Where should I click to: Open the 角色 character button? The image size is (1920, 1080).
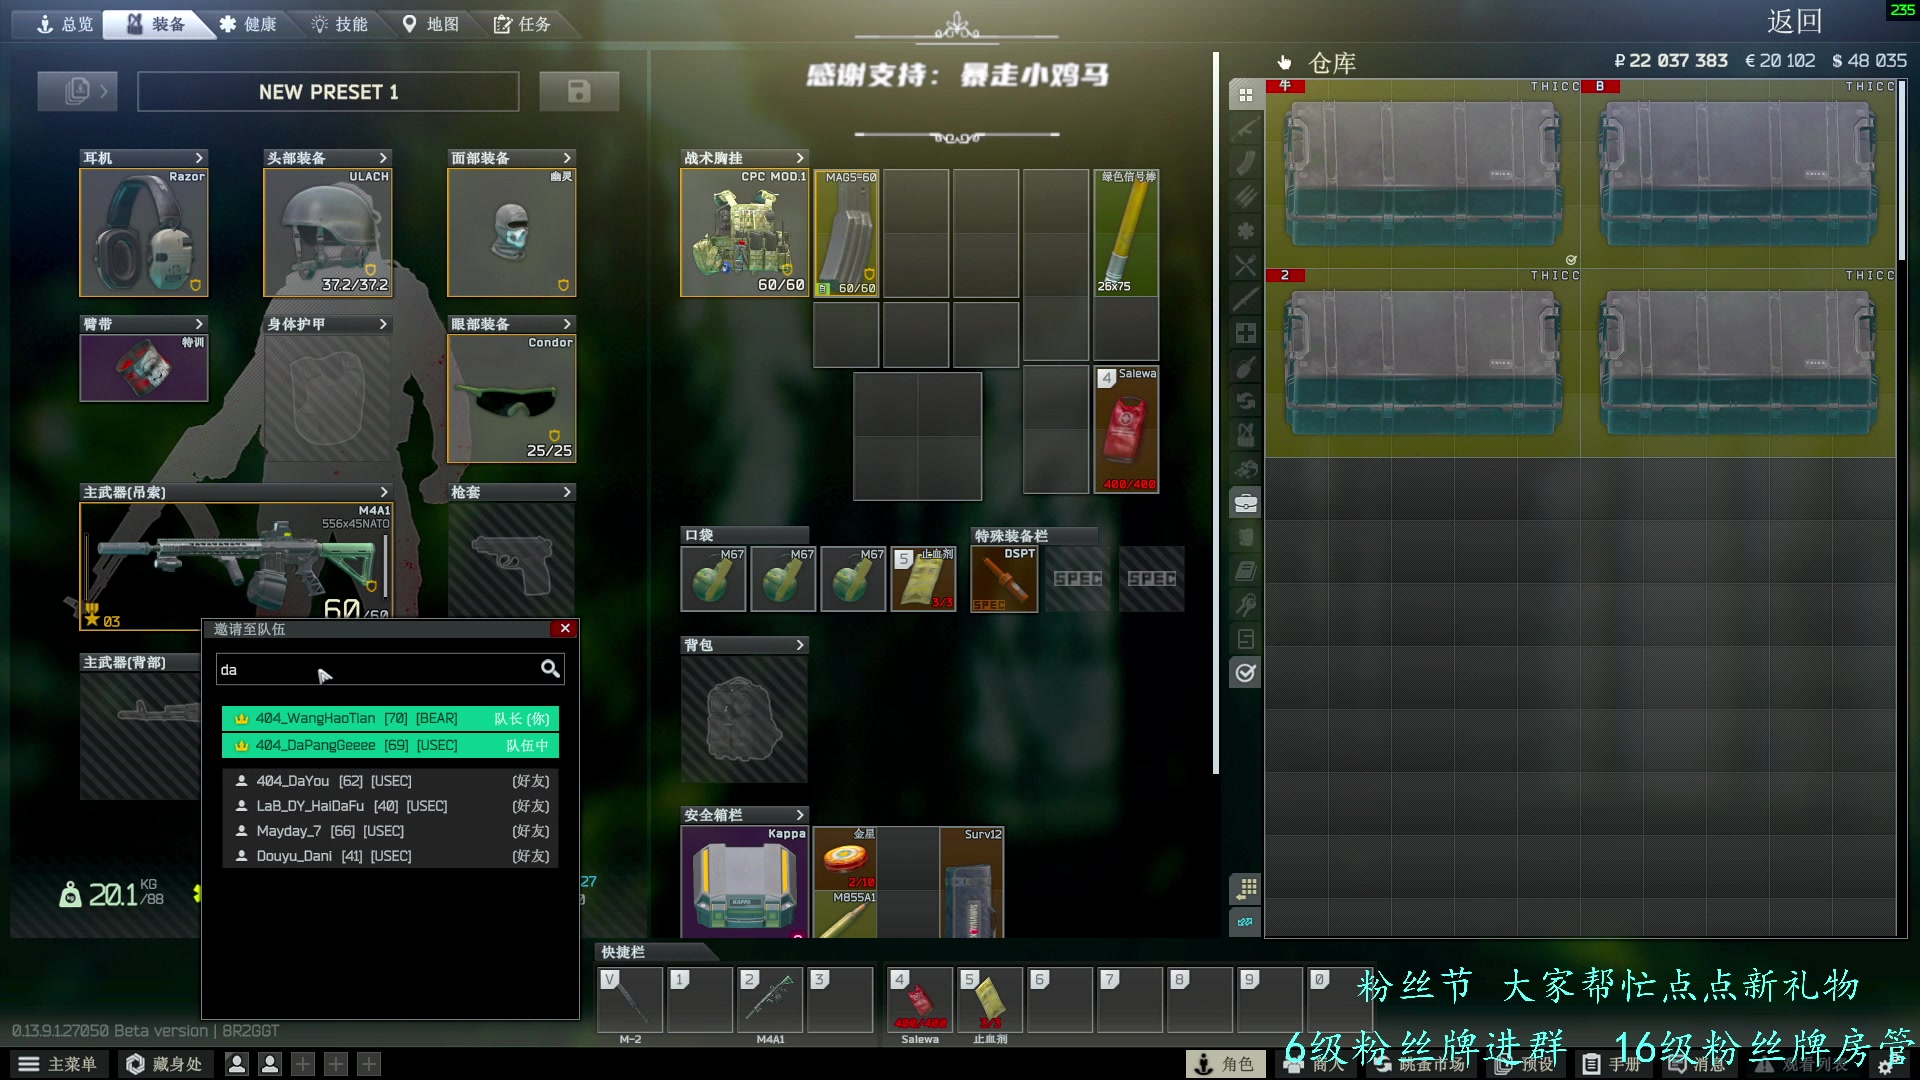[x=1225, y=1064]
